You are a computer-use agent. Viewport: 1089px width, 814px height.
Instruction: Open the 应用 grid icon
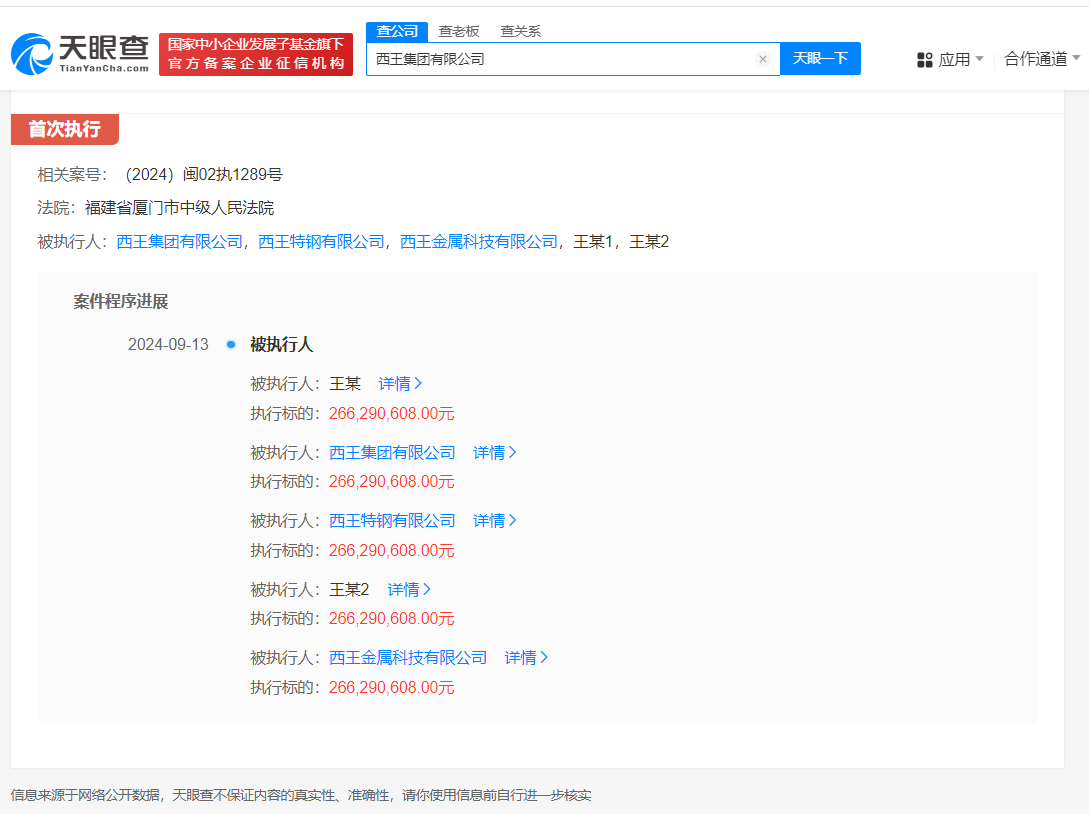[924, 60]
